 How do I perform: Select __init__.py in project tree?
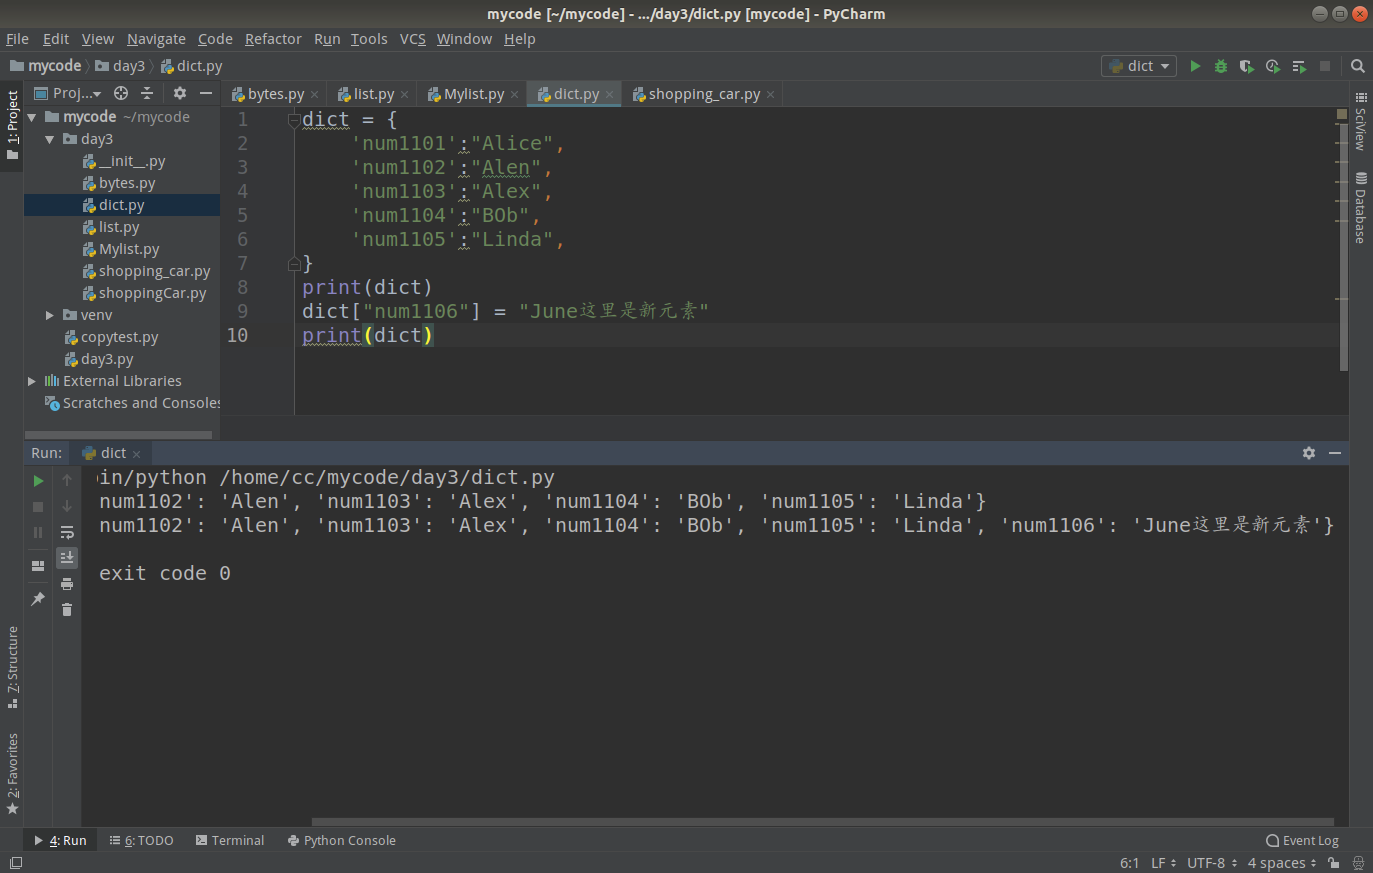pyautogui.click(x=132, y=161)
